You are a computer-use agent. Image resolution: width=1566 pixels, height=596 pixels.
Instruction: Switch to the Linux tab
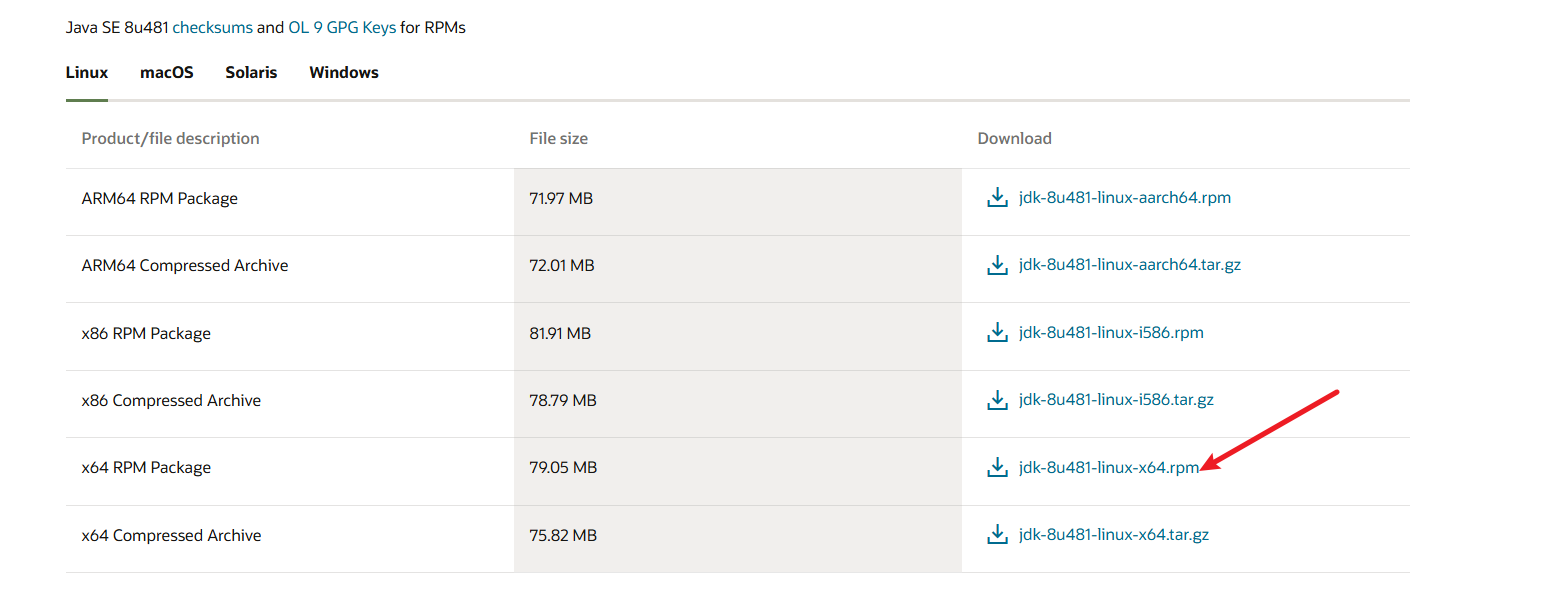(87, 73)
